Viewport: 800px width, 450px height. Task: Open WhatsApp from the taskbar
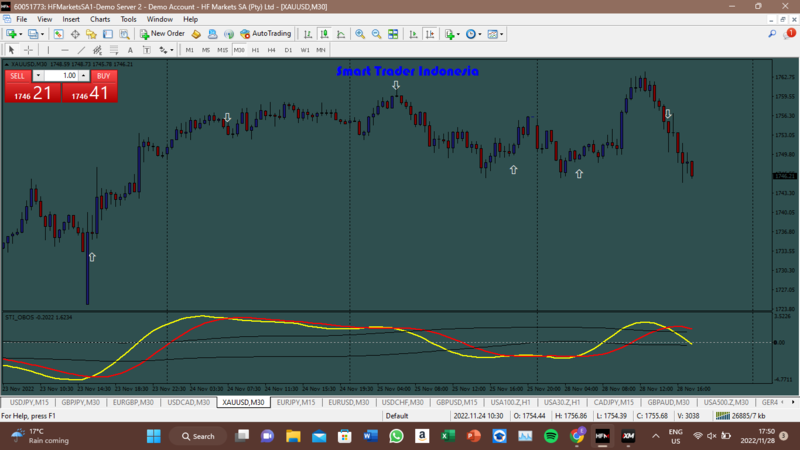[396, 436]
